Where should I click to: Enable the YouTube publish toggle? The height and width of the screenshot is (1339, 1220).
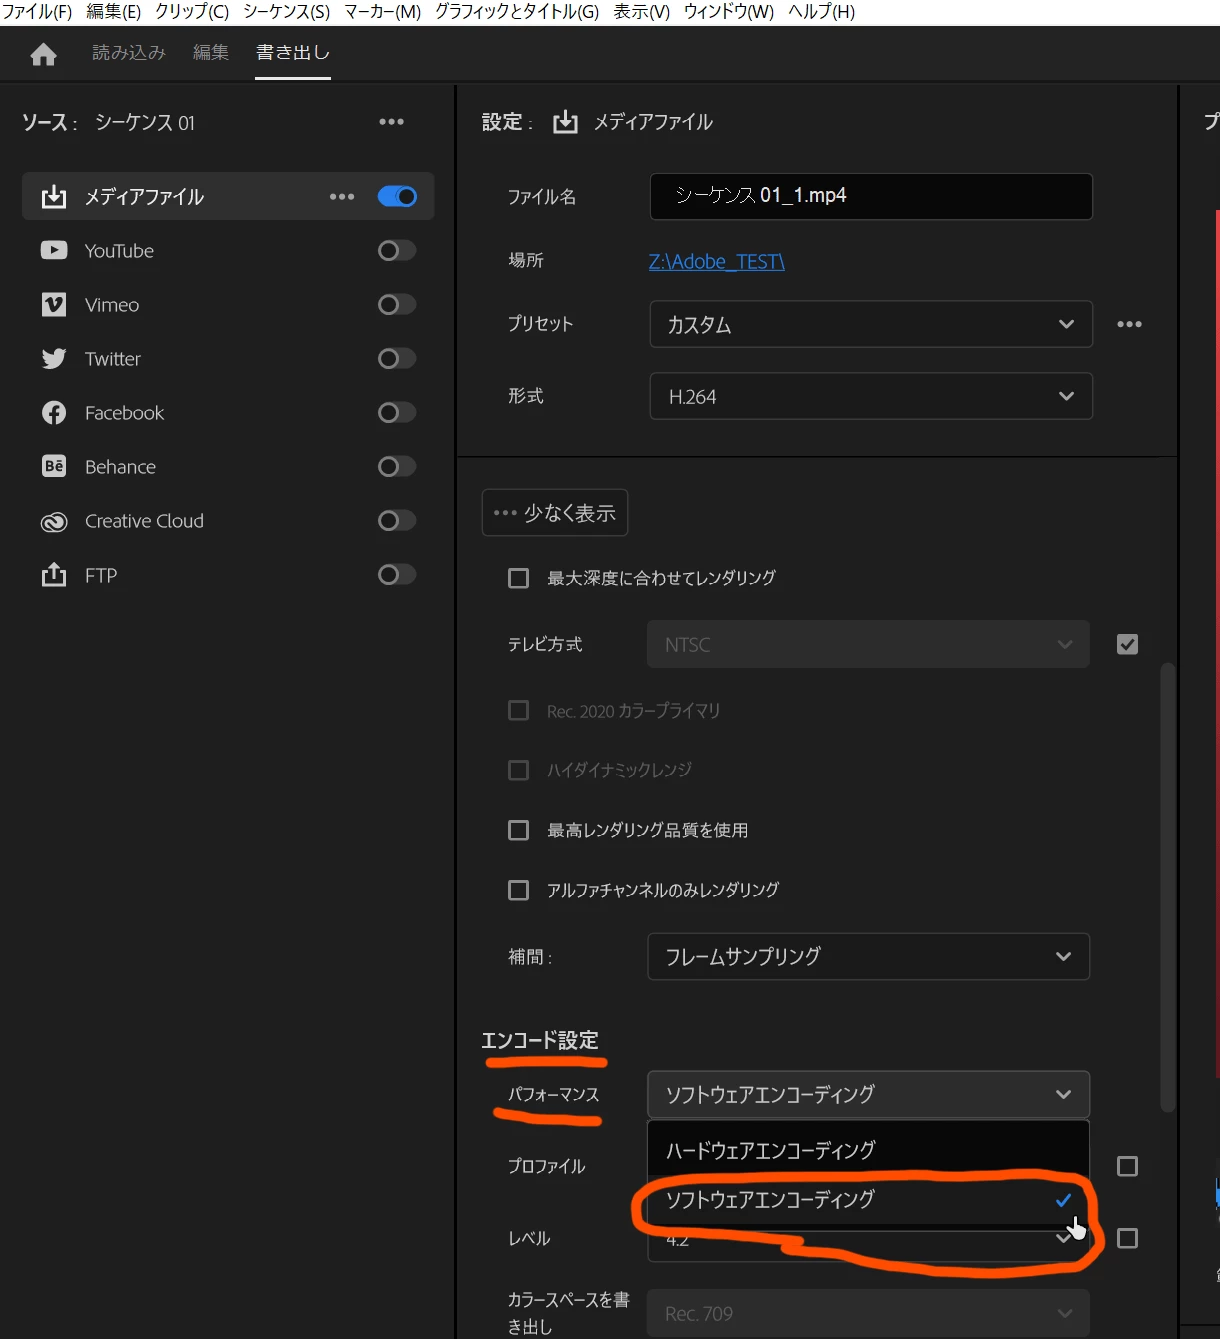point(397,251)
